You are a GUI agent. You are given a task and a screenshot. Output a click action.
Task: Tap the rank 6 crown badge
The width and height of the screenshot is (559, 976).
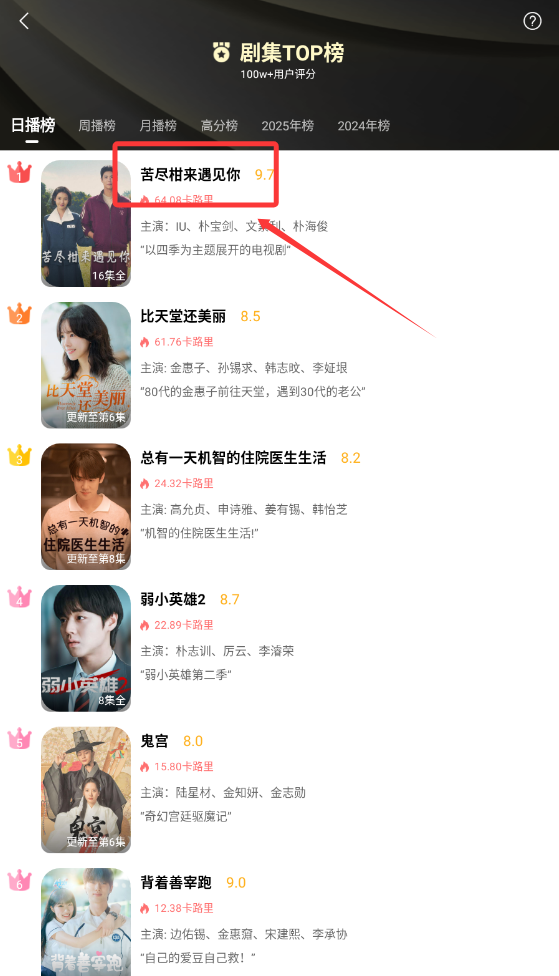coord(19,880)
